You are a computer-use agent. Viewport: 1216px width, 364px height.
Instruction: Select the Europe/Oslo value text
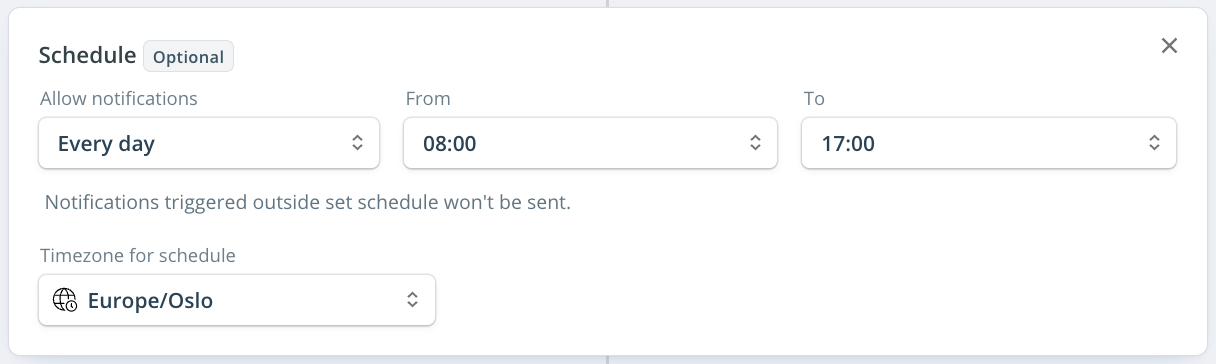tap(151, 300)
